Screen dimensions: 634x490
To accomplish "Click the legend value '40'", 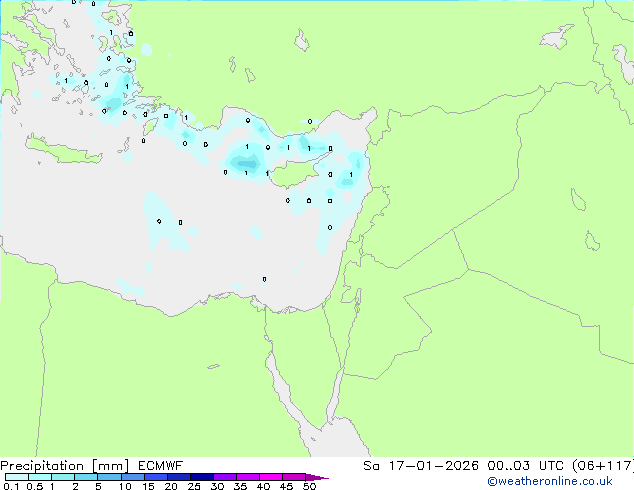I will coord(263,486).
